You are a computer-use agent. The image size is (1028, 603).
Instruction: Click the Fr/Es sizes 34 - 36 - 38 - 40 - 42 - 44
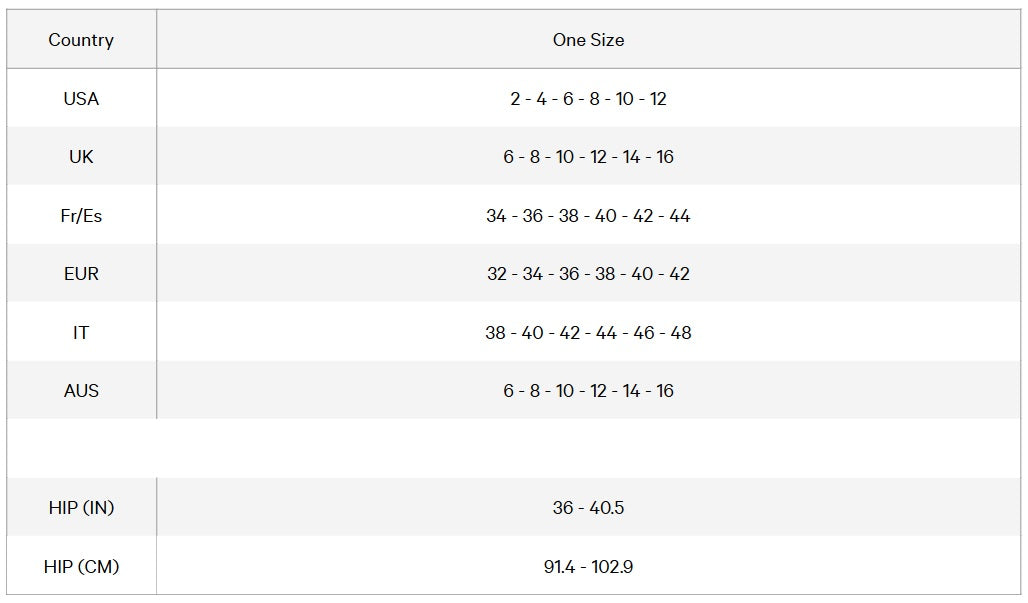(x=588, y=216)
